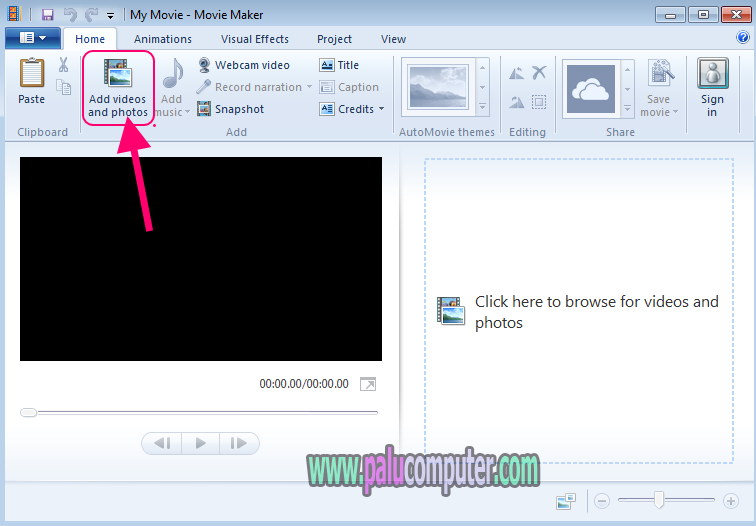Click the zoom slider handle
Viewport: 756px width, 526px height.
pos(659,500)
